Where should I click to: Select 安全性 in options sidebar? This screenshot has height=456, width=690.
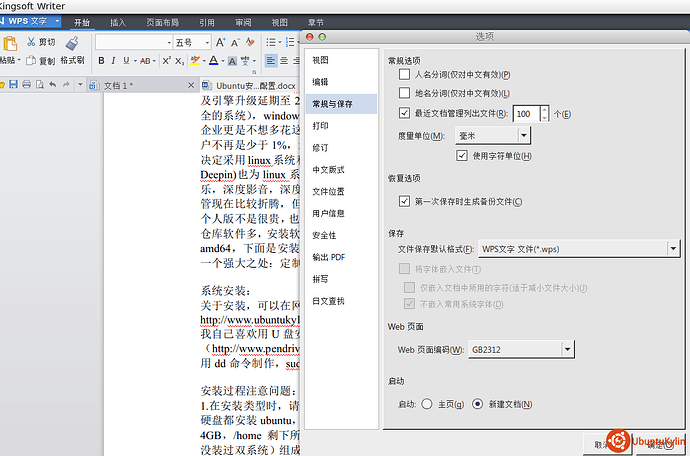(341, 235)
